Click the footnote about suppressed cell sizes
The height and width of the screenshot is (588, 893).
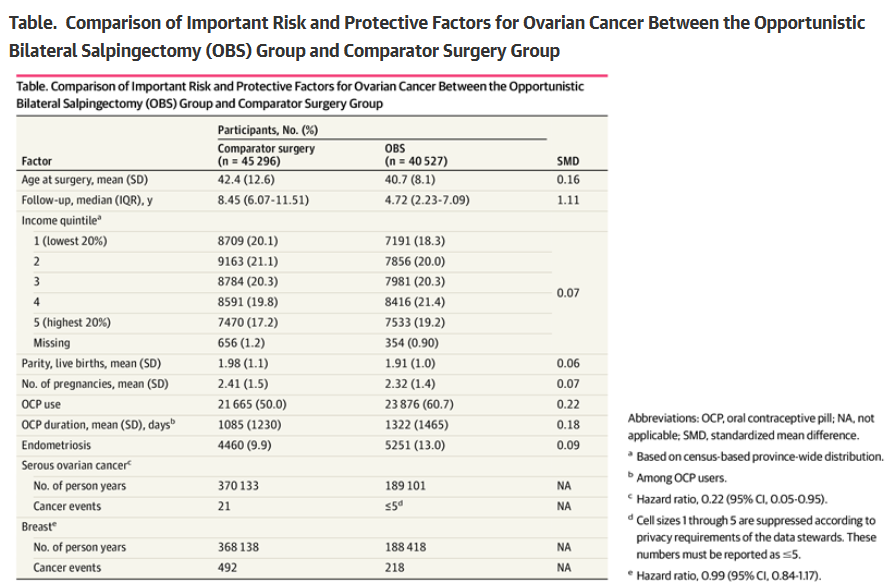tap(756, 536)
